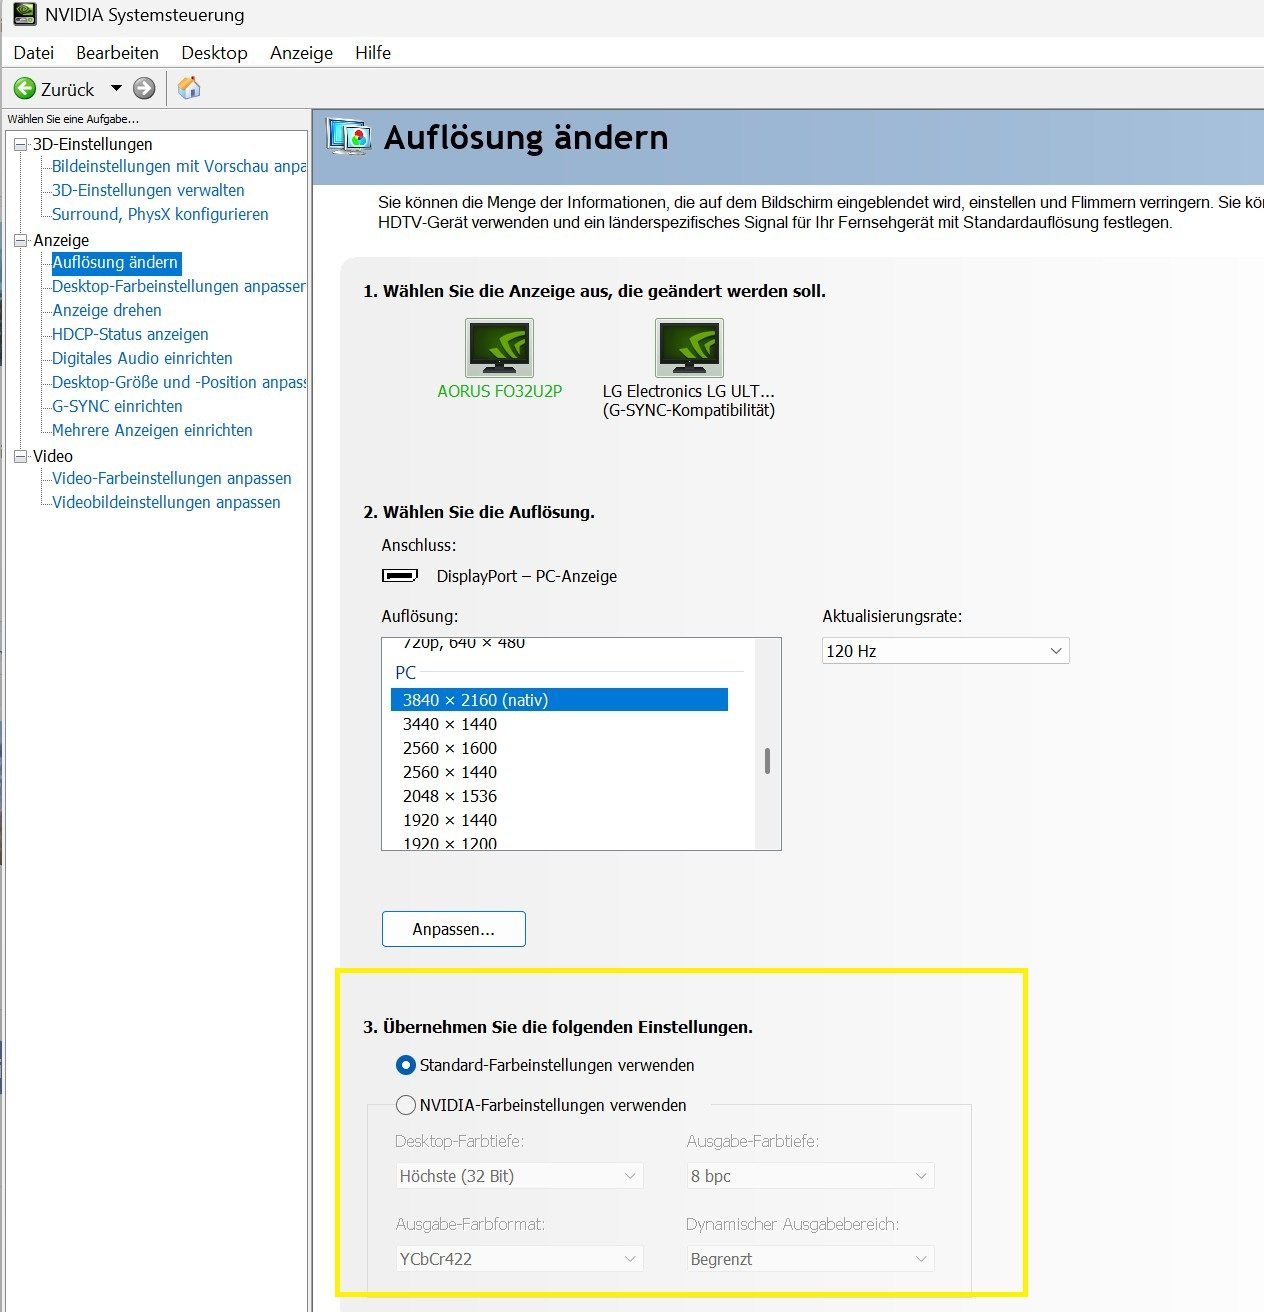Click the forward arrow icon in toolbar
The height and width of the screenshot is (1312, 1264).
[x=144, y=89]
